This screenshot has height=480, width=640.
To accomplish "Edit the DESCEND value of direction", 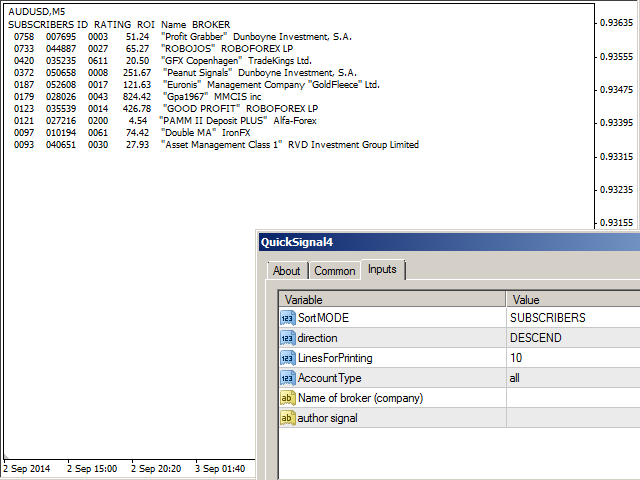I will point(573,338).
